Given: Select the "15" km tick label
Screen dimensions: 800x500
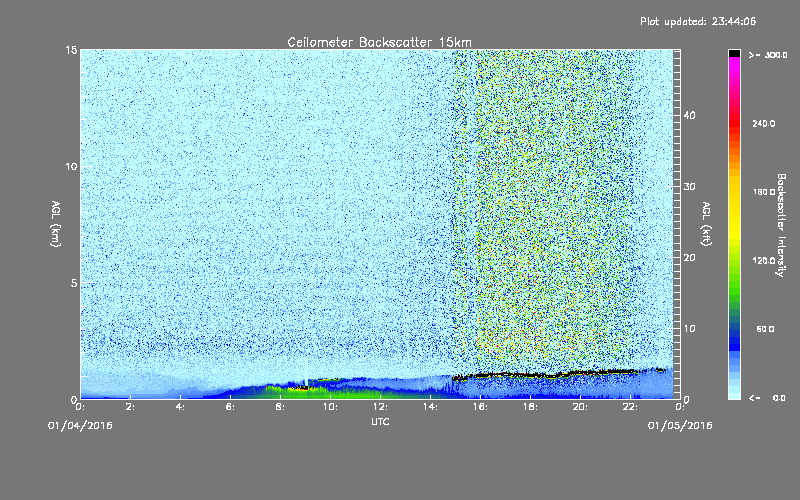Looking at the screenshot, I should 71,50.
